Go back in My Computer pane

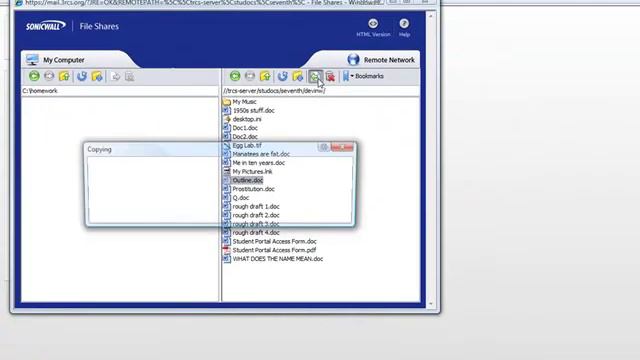tap(34, 76)
